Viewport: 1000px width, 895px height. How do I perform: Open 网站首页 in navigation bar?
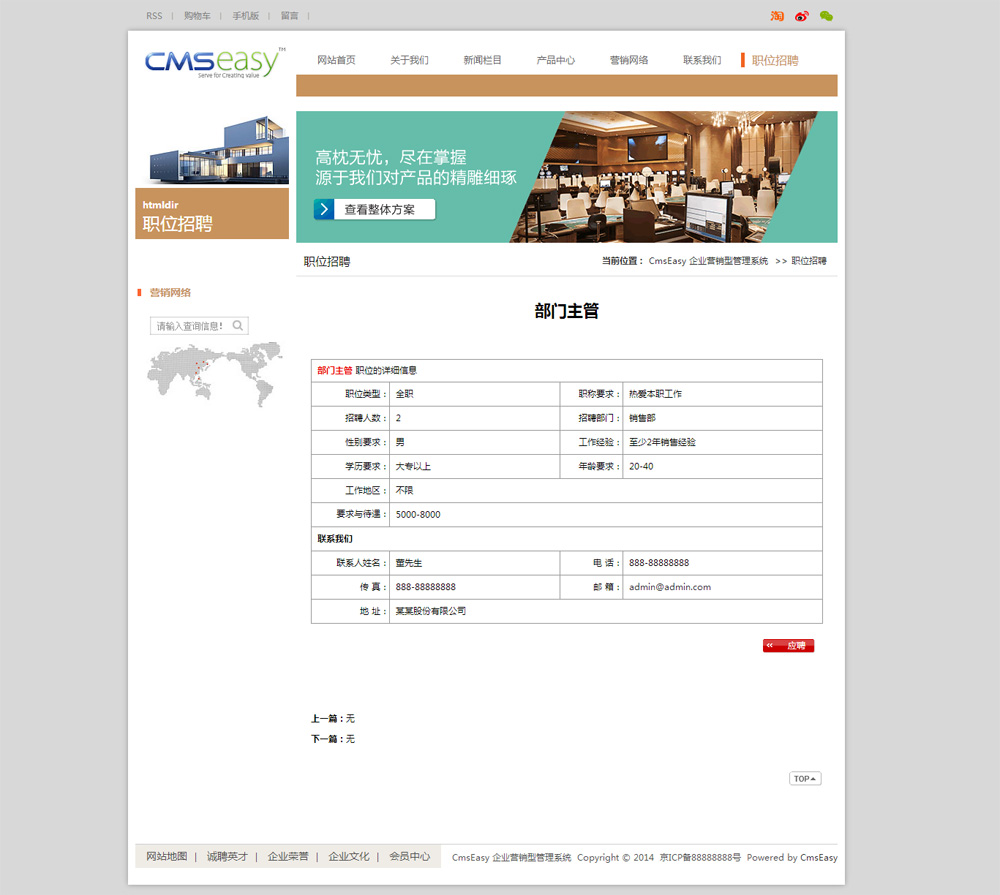pos(336,60)
